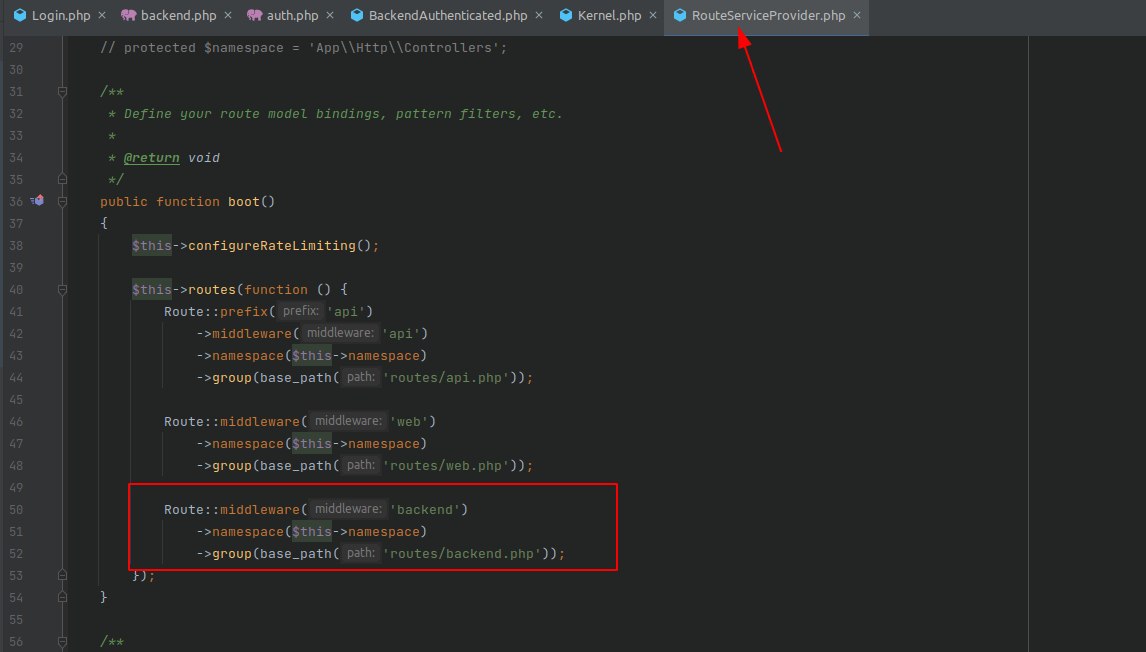Click line number 38 in the gutter

tap(16, 246)
